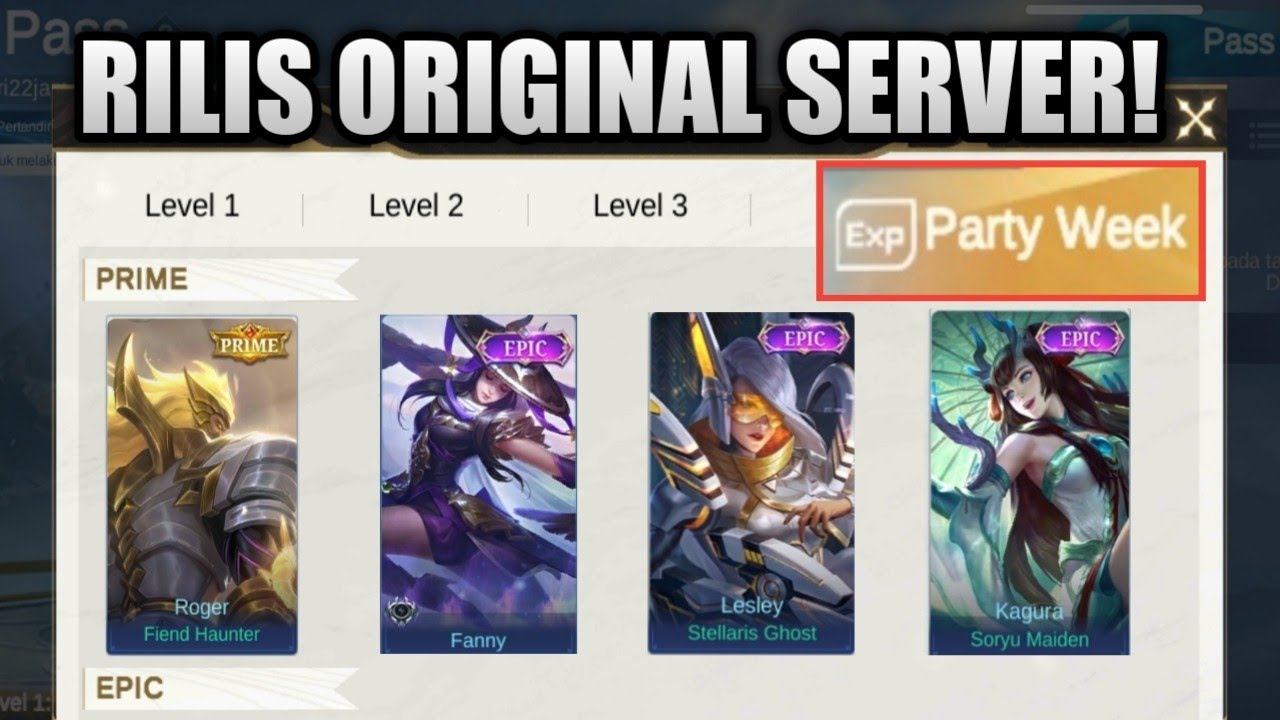Open Roger Fiend Haunter skin card
1280x720 pixels.
[202, 485]
